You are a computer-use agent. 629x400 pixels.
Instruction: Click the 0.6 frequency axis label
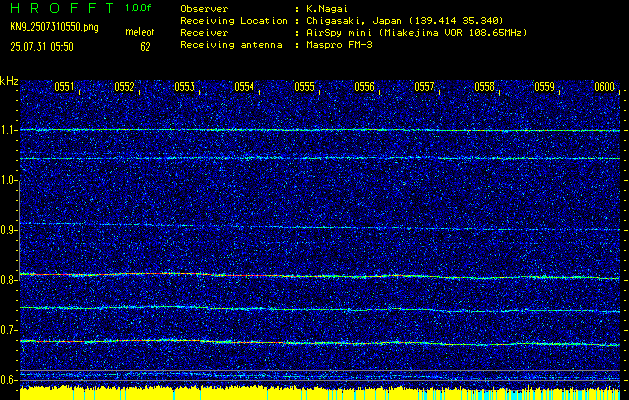pos(8,380)
